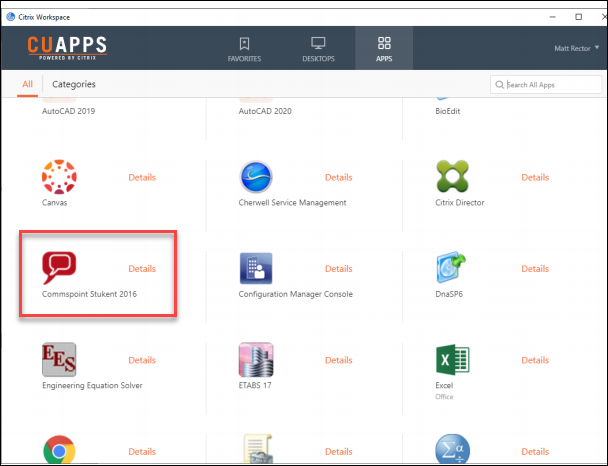Click the Canvas app name

tap(54, 202)
